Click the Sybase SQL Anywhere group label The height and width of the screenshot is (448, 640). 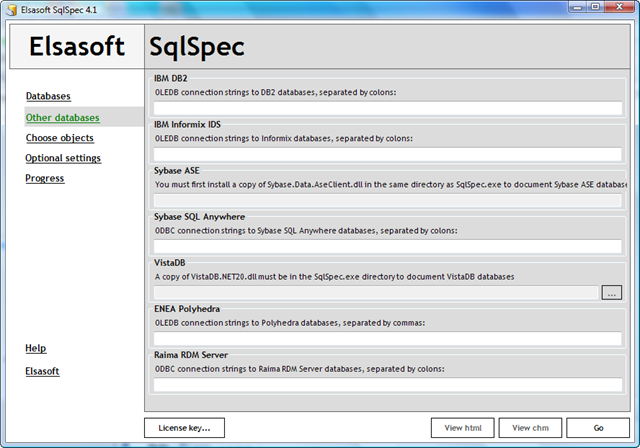click(200, 217)
